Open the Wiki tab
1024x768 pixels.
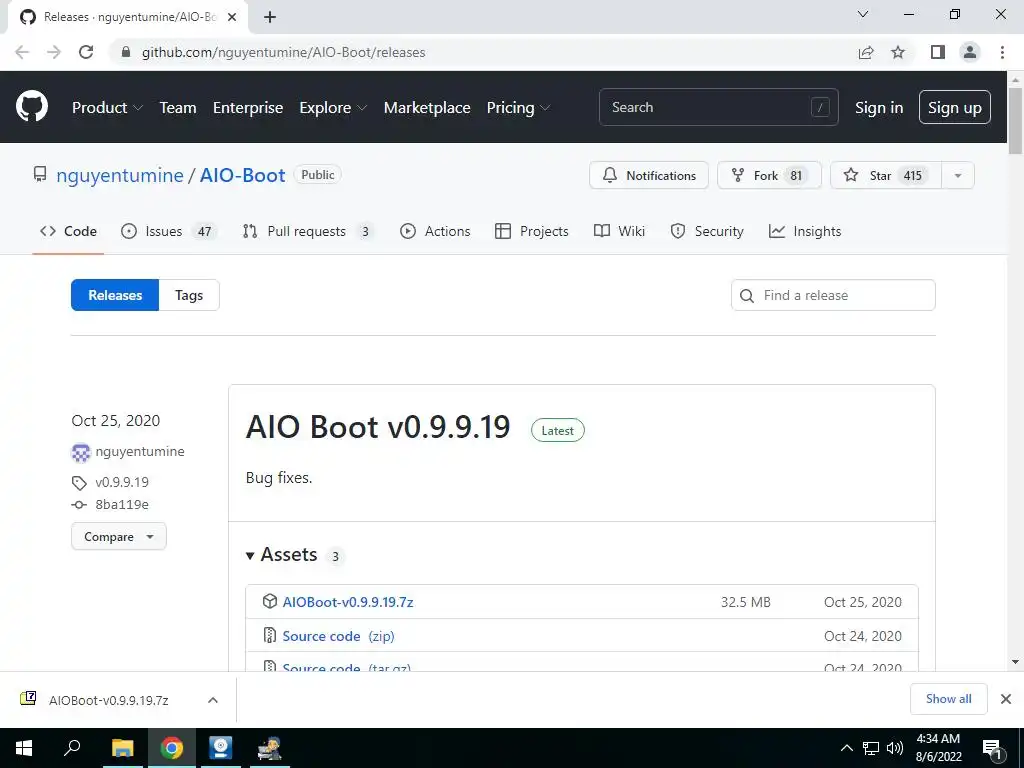coord(619,231)
